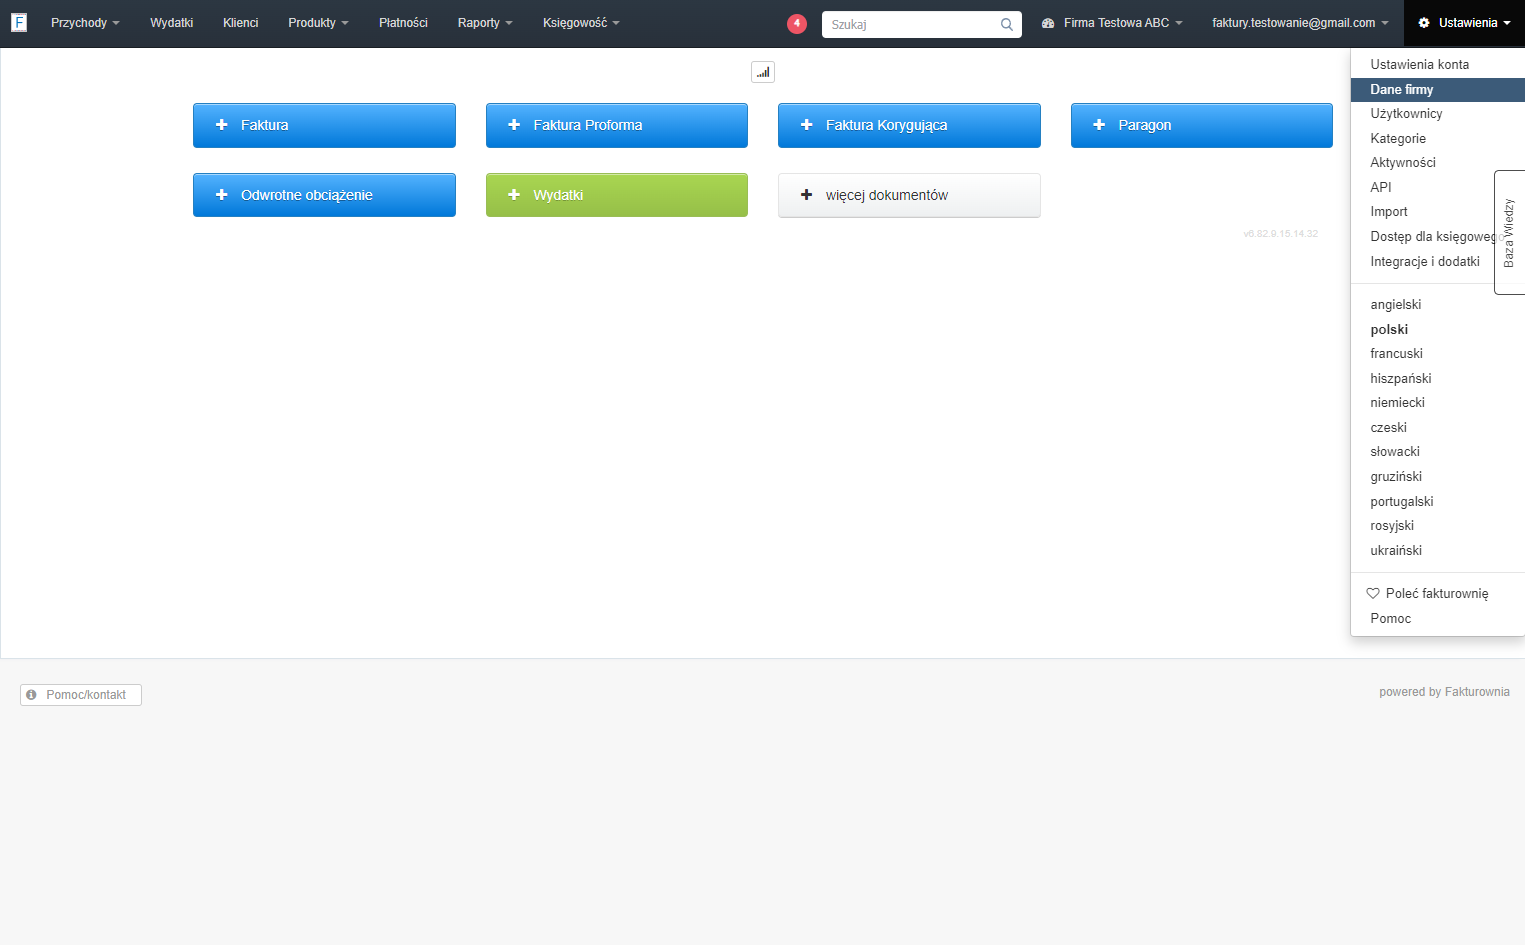Open the więcej dokumentów button
Screen dimensions: 1525x945
point(909,195)
